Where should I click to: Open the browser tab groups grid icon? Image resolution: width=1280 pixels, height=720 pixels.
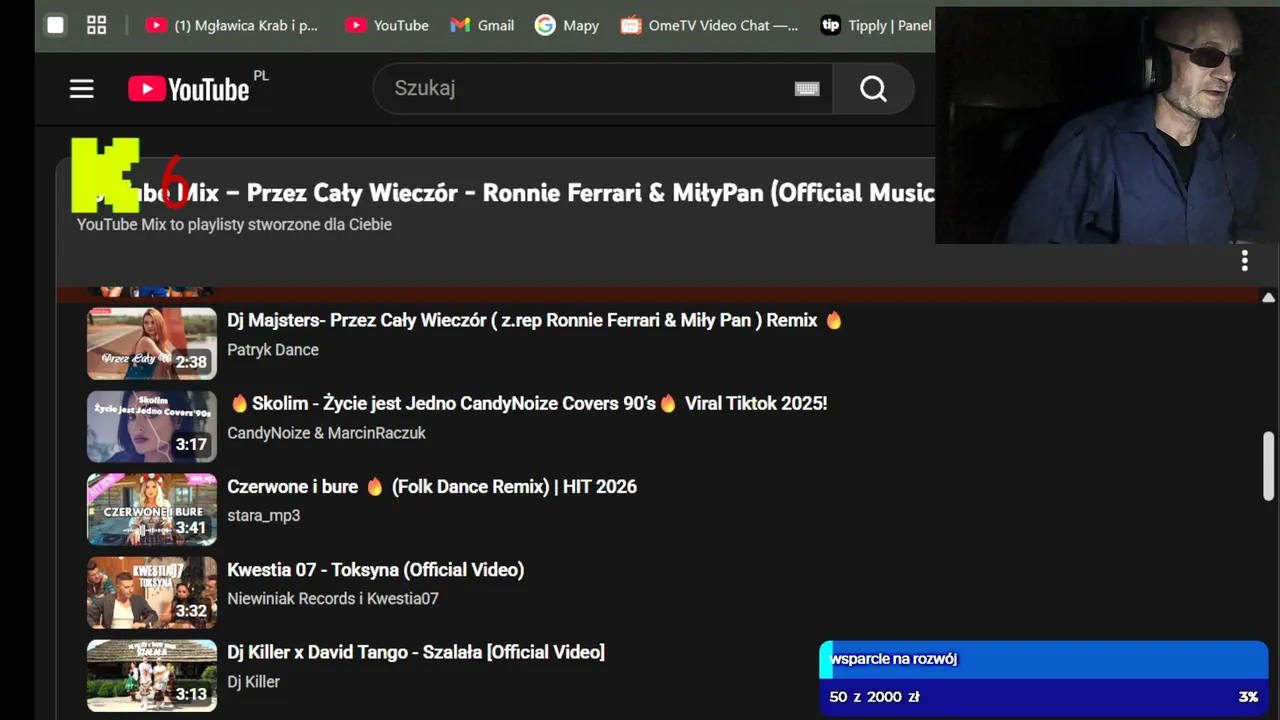(x=97, y=25)
